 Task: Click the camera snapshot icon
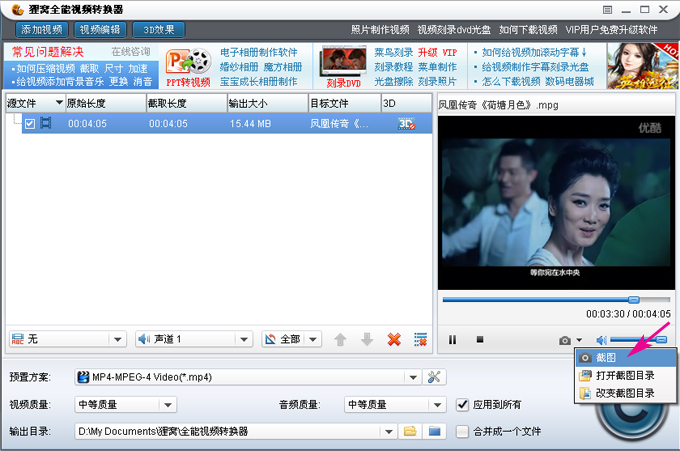tap(565, 340)
